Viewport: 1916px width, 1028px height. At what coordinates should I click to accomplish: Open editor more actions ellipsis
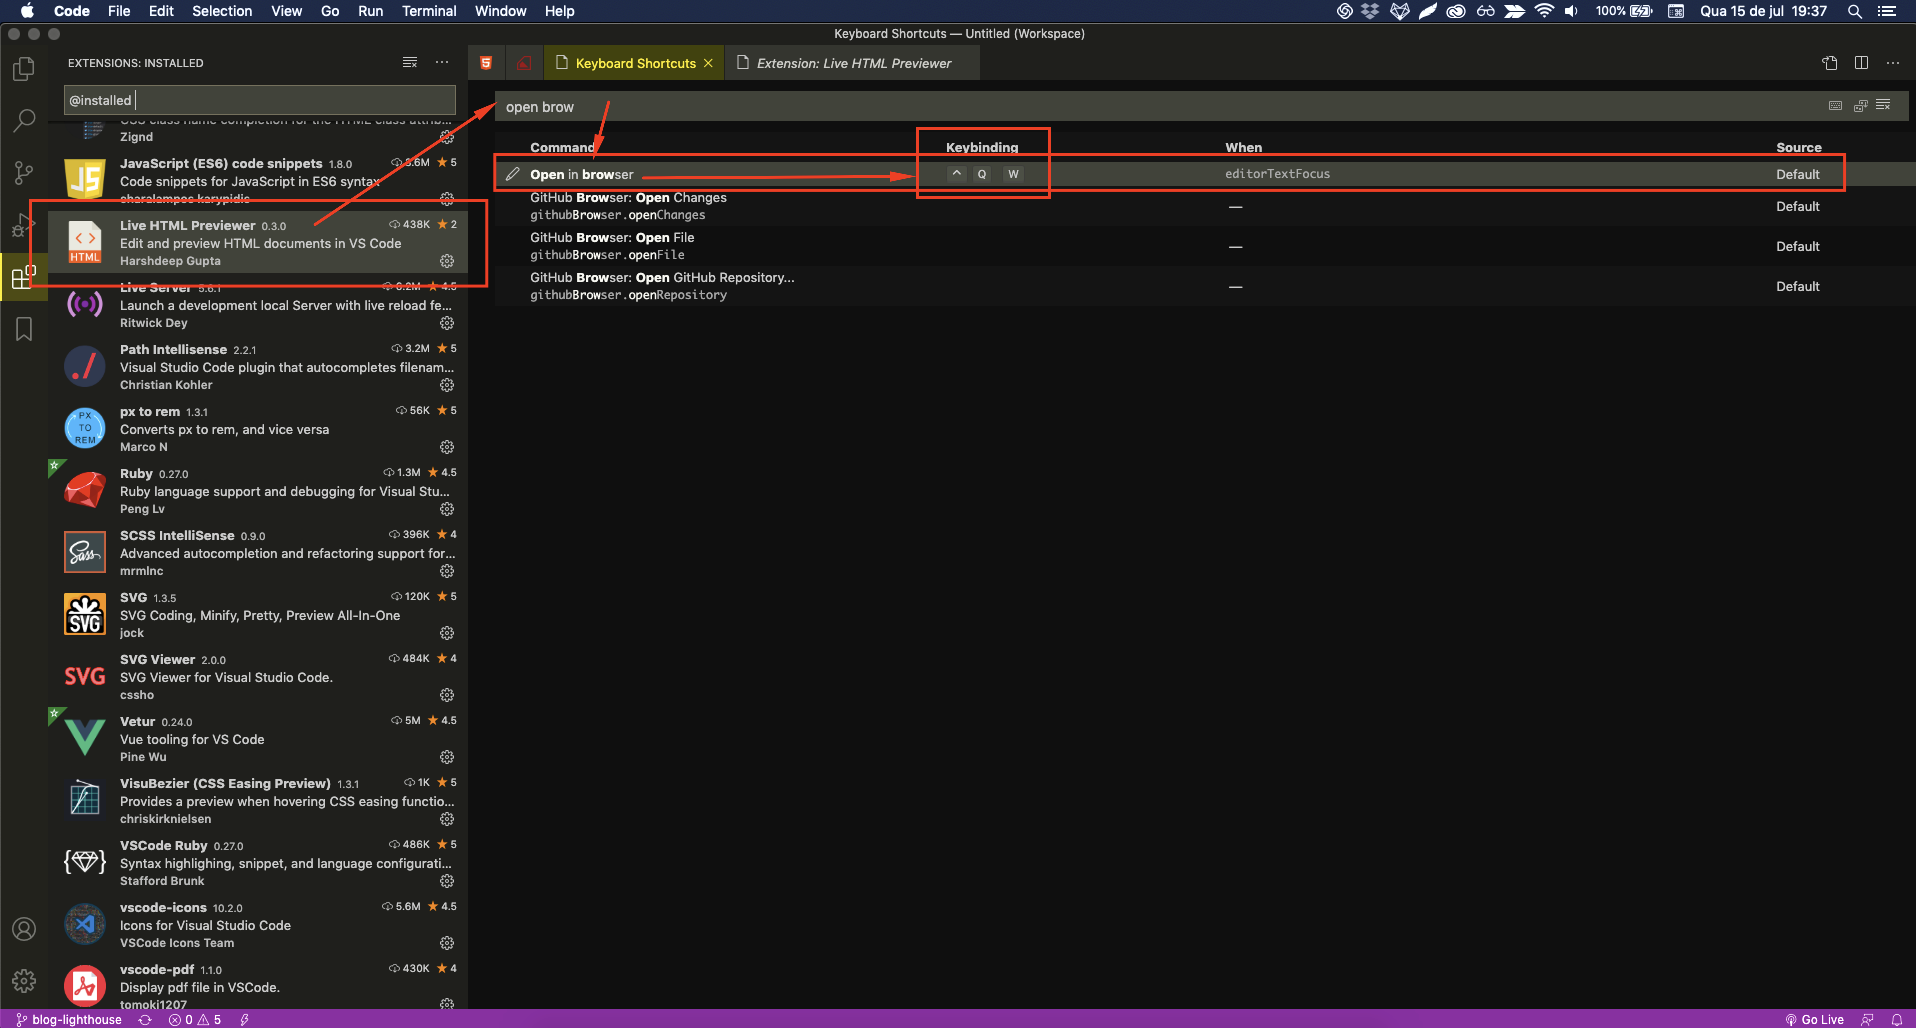[x=1892, y=63]
